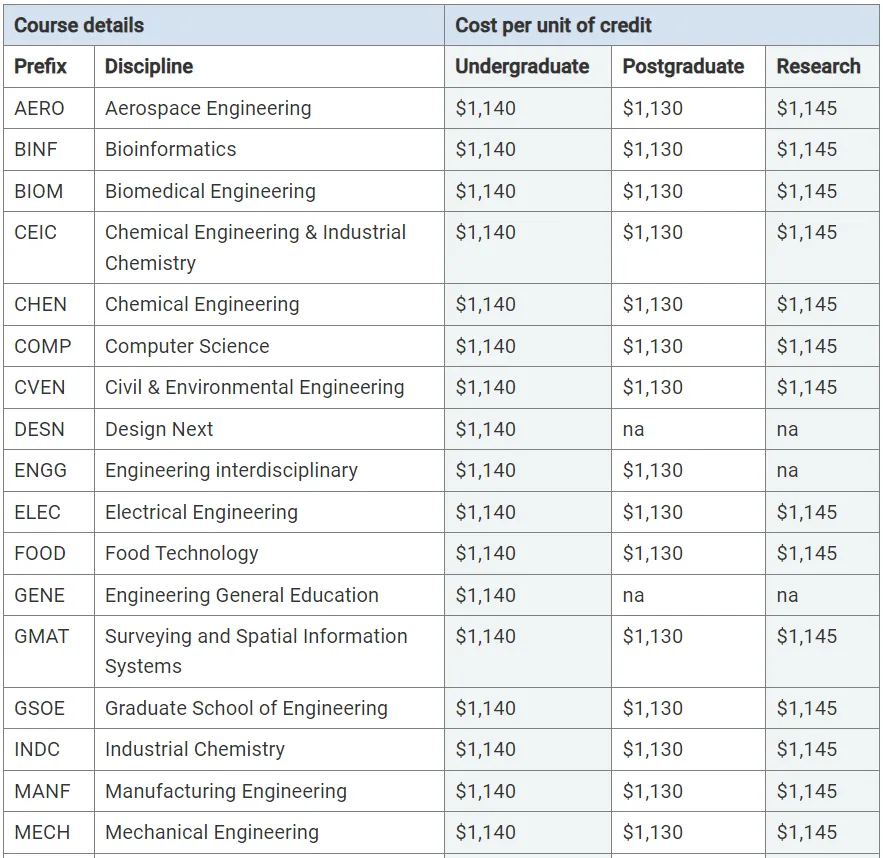Select the 'Biomedical Engineering' cell
The image size is (883, 858).
[x=210, y=191]
